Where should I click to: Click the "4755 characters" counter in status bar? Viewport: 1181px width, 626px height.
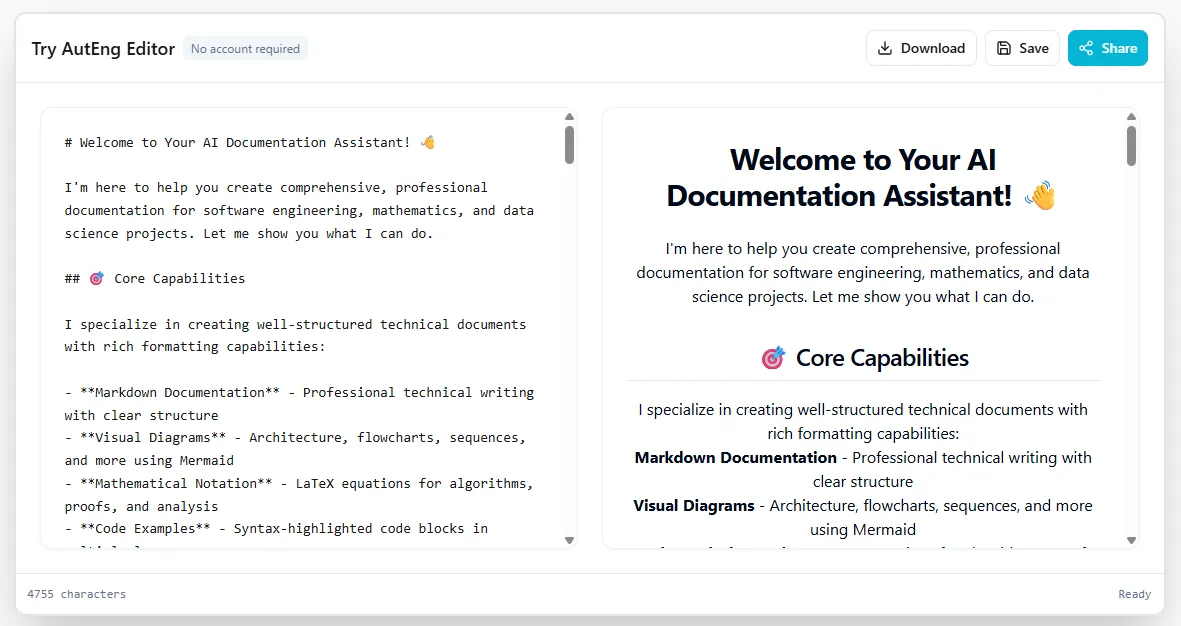(77, 594)
